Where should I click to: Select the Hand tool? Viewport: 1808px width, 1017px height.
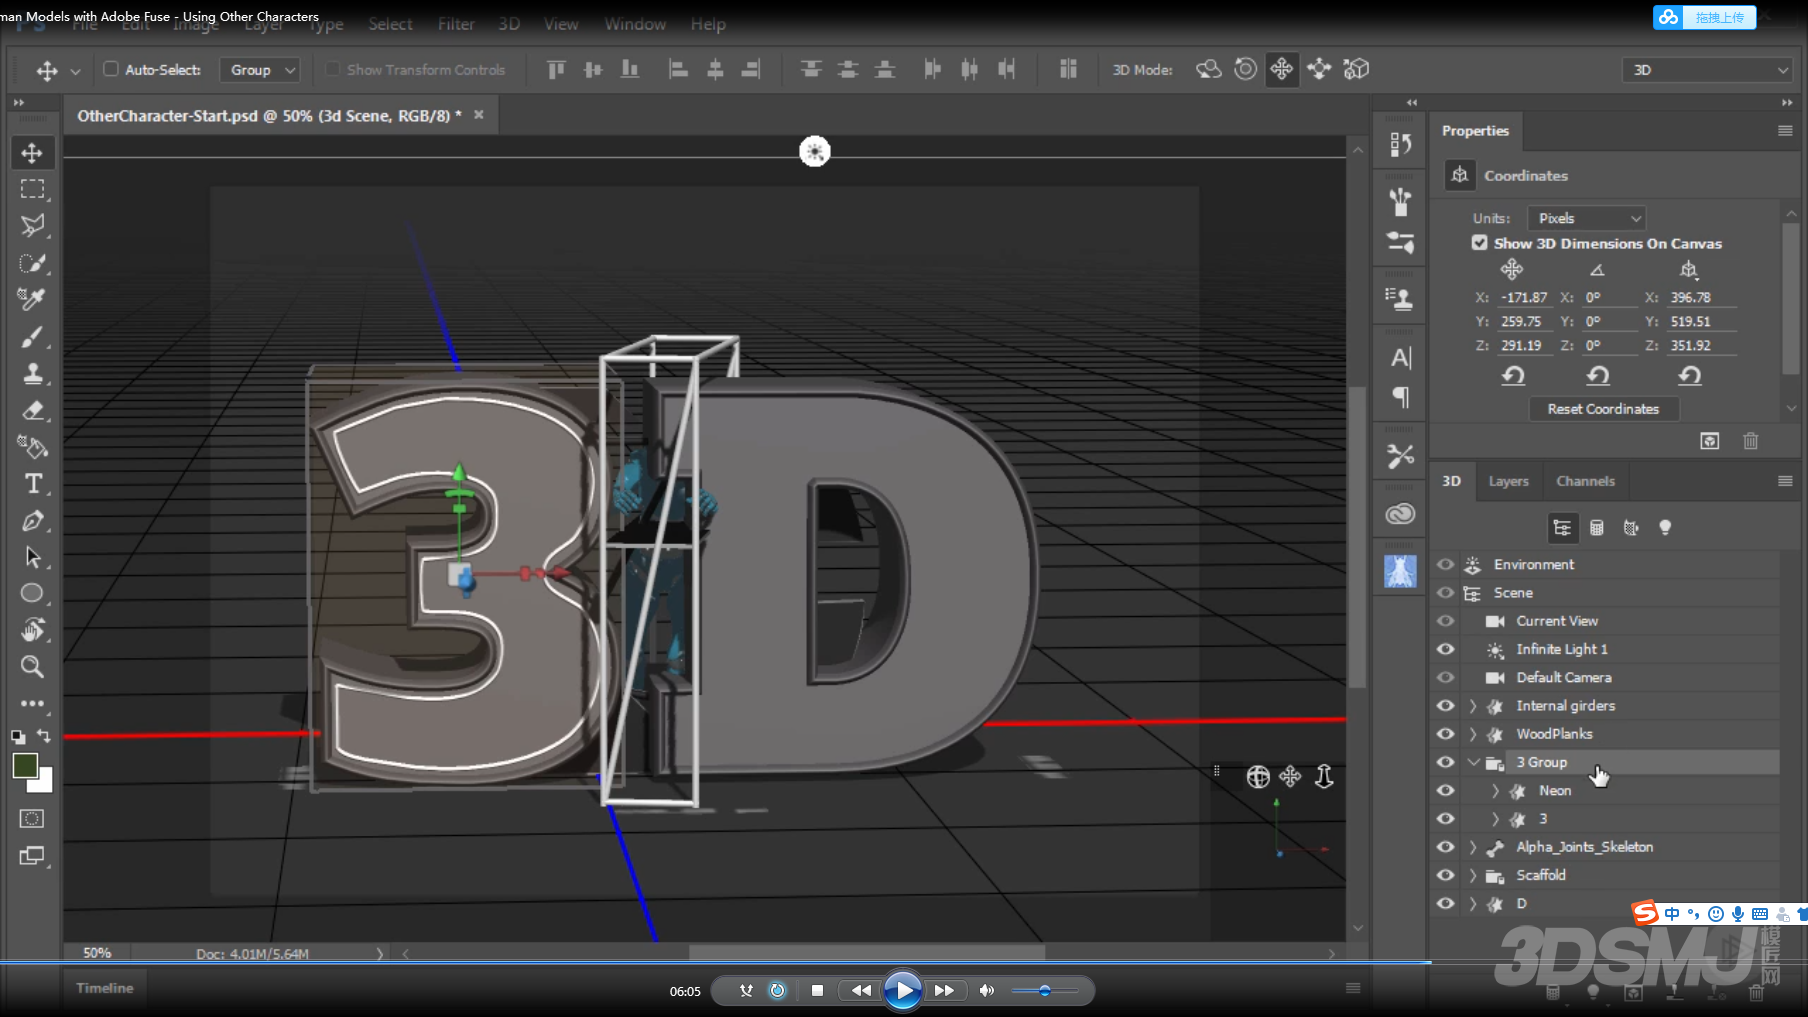pyautogui.click(x=32, y=630)
